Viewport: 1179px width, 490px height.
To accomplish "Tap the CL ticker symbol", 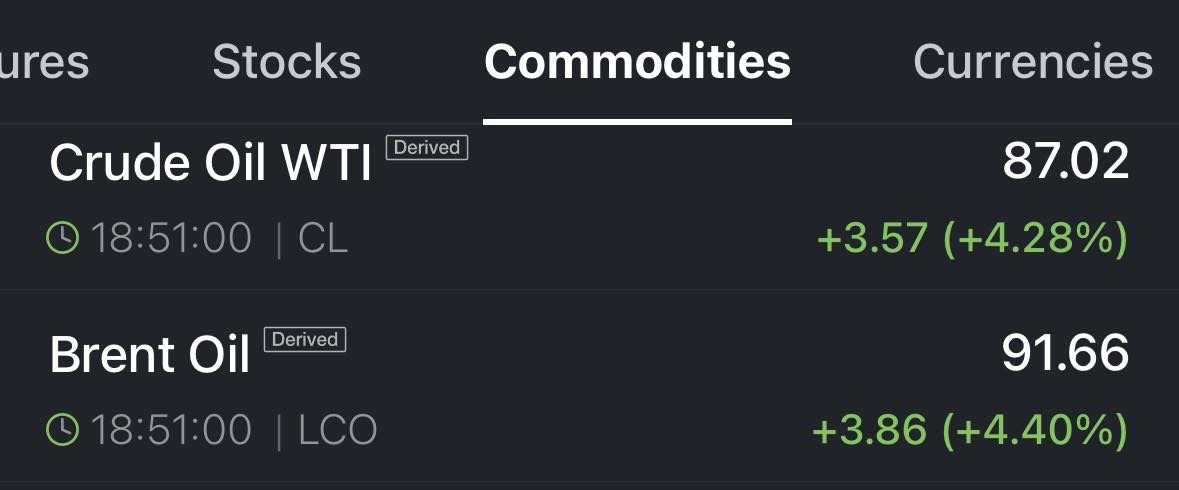I will tap(323, 239).
